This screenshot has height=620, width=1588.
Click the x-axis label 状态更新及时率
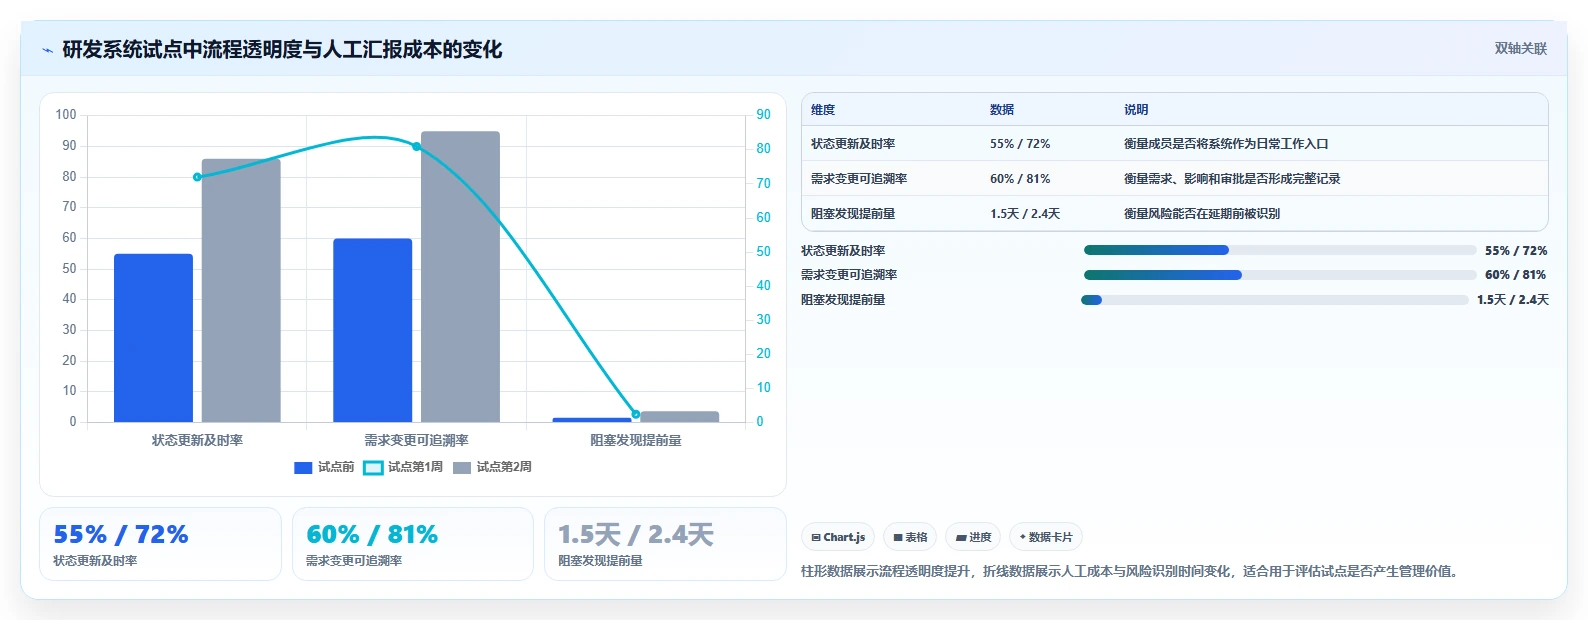tap(197, 440)
